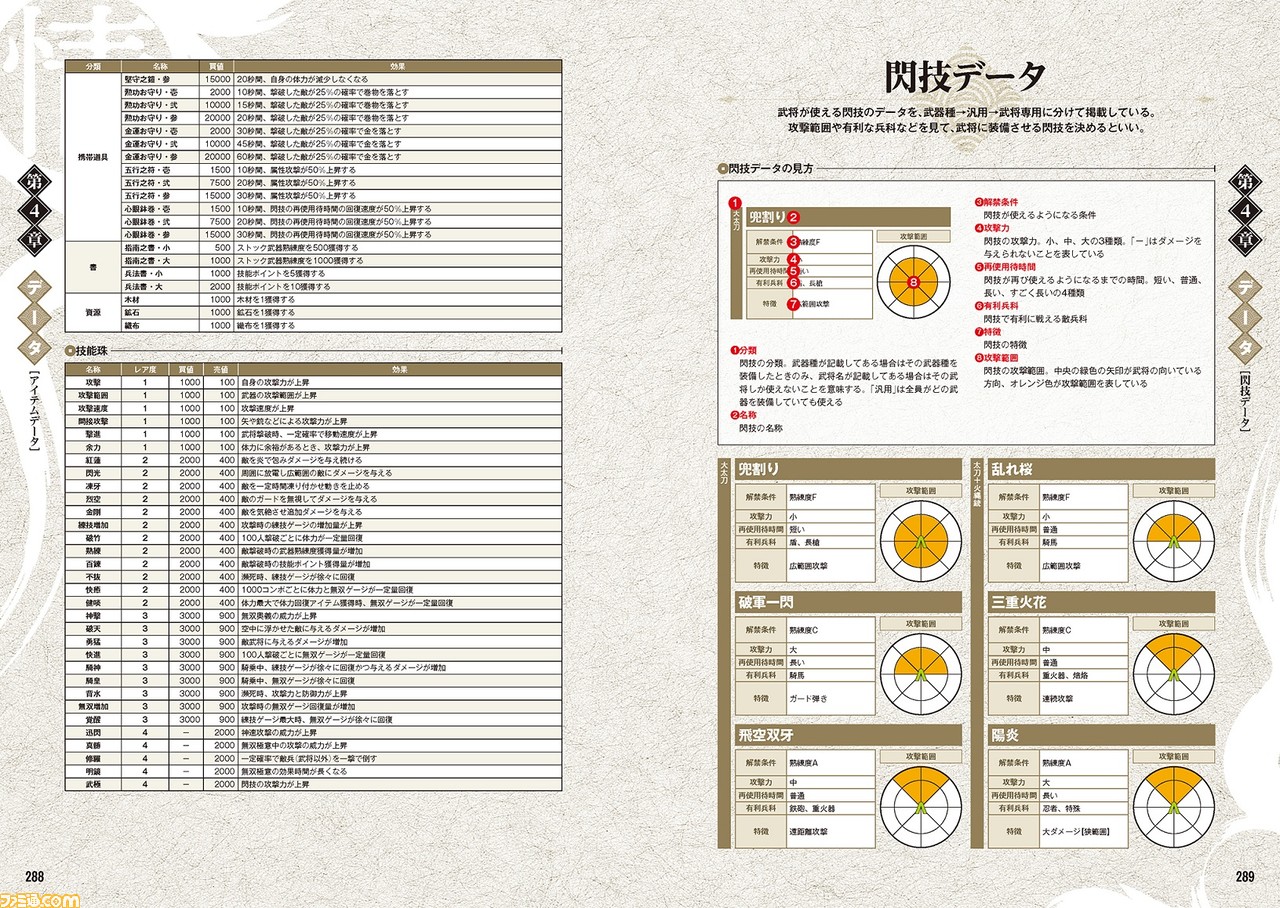
Task: Click the 武極 skill bead name
Action: [94, 783]
